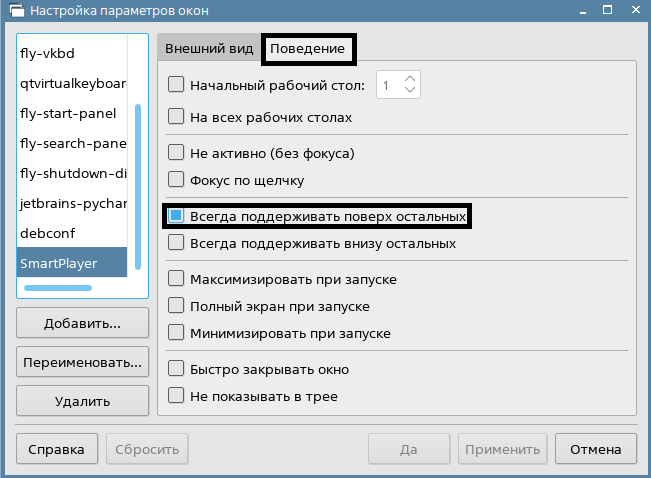The image size is (651, 478).
Task: Close the dialog with Отмена
Action: 596,449
